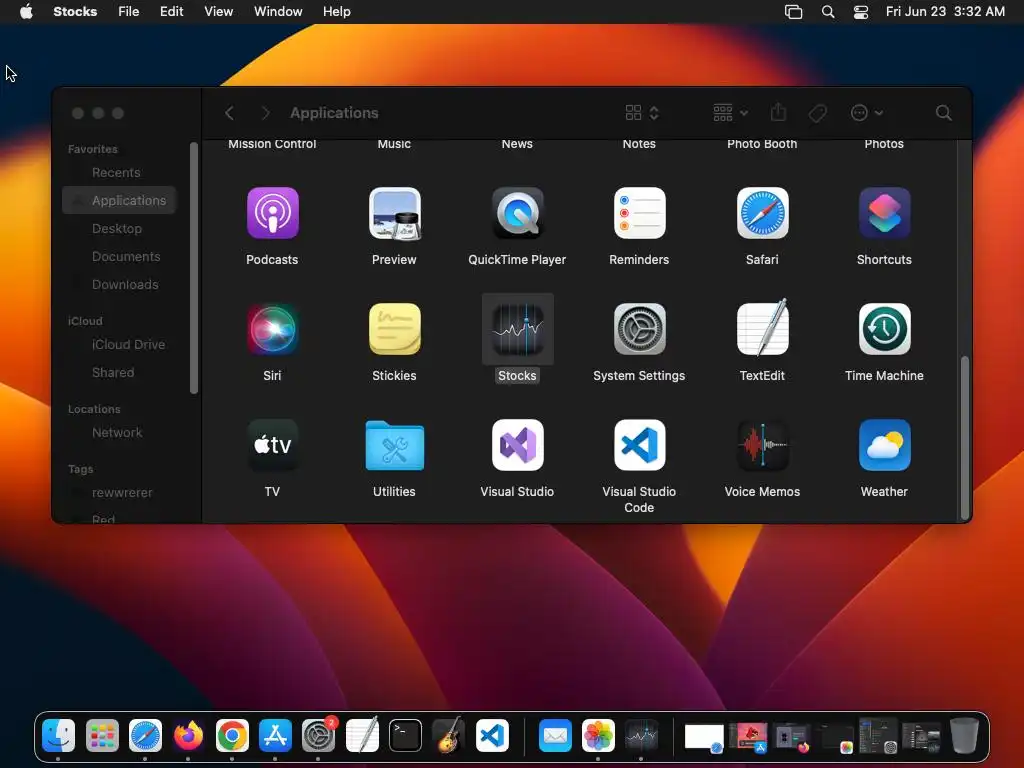Viewport: 1024px width, 768px height.
Task: Select Documents in the sidebar
Action: 120,257
